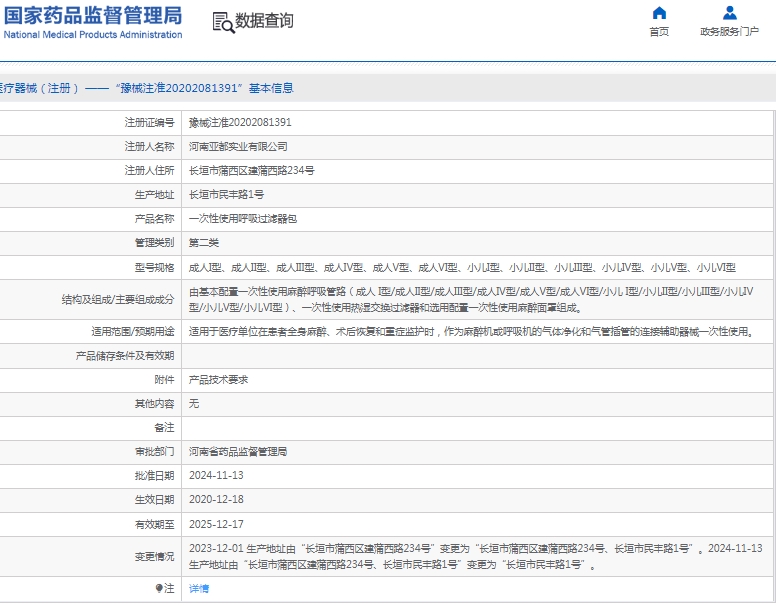Click the 注册证编号 row label
The height and width of the screenshot is (606, 776).
(149, 122)
